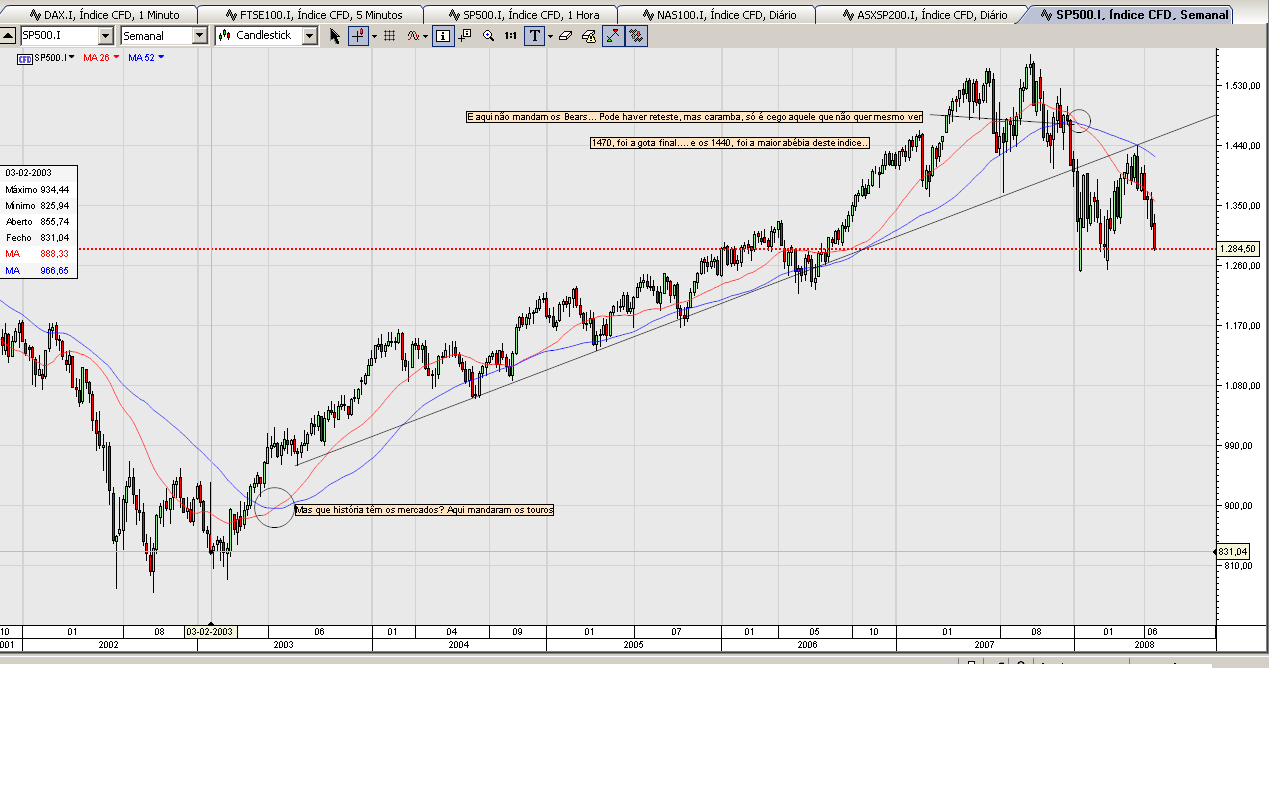Click the 2008 year label on time axis

point(1144,645)
